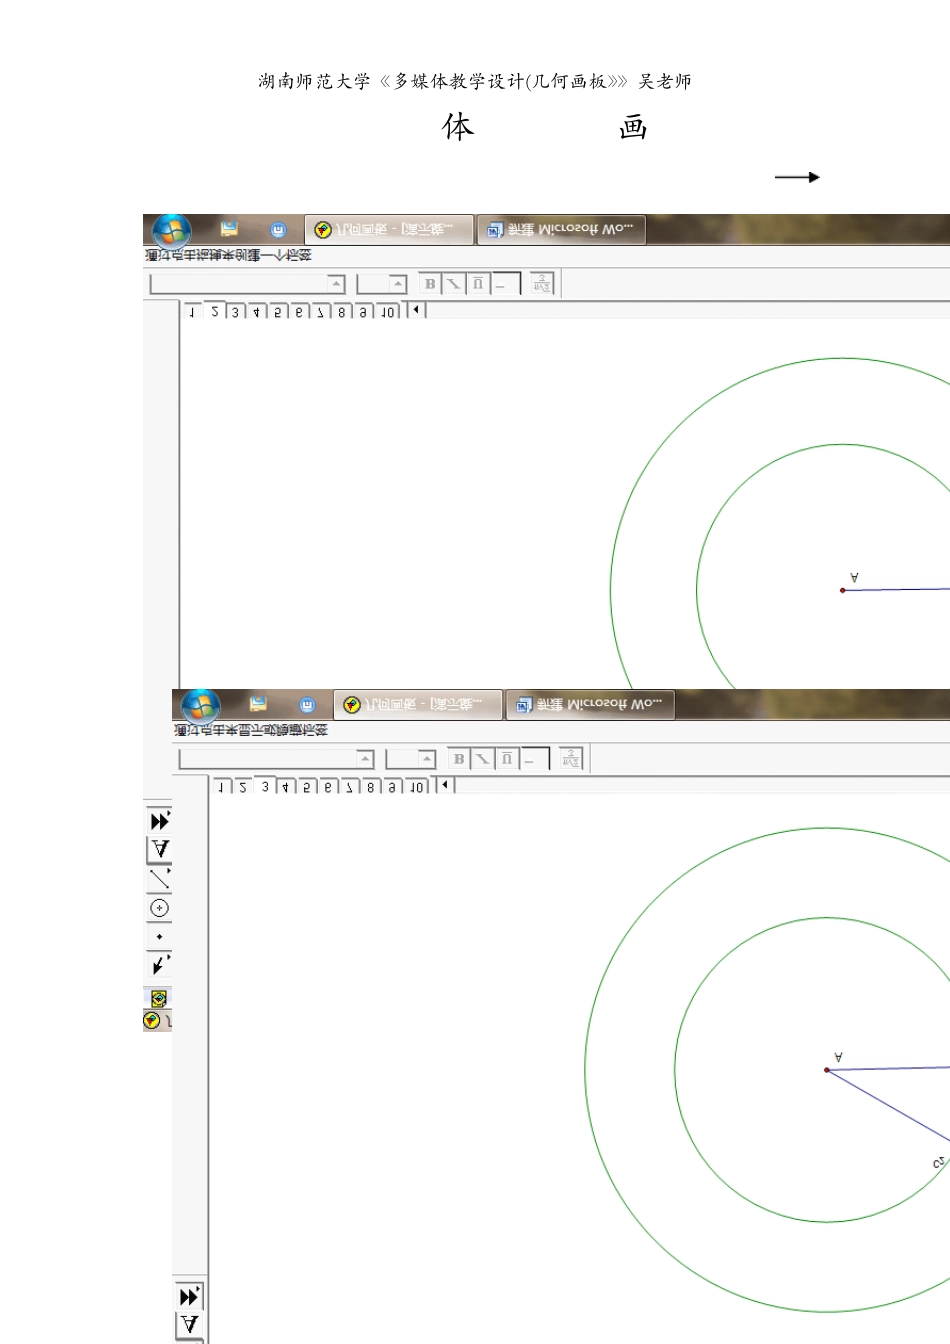950x1344 pixels.
Task: Click page-tab scroll arrow in lower screenshot
Action: pyautogui.click(x=444, y=786)
